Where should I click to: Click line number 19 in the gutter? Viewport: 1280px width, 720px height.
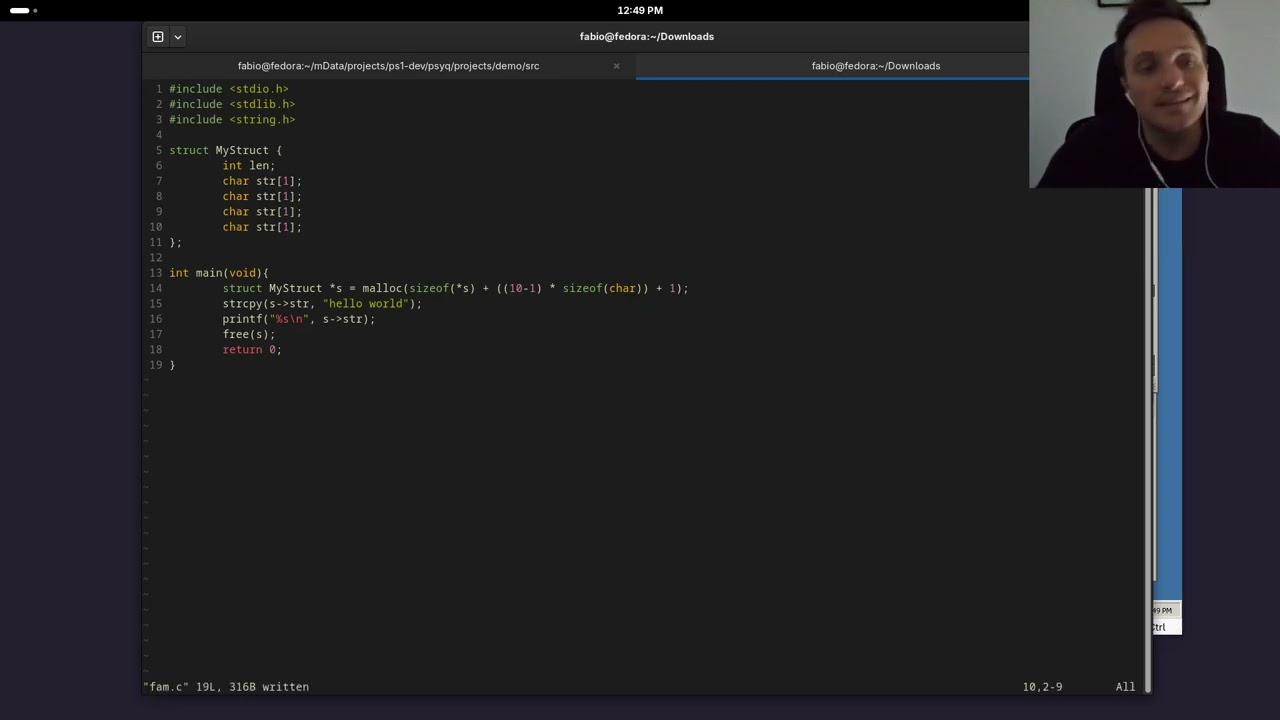pos(155,365)
